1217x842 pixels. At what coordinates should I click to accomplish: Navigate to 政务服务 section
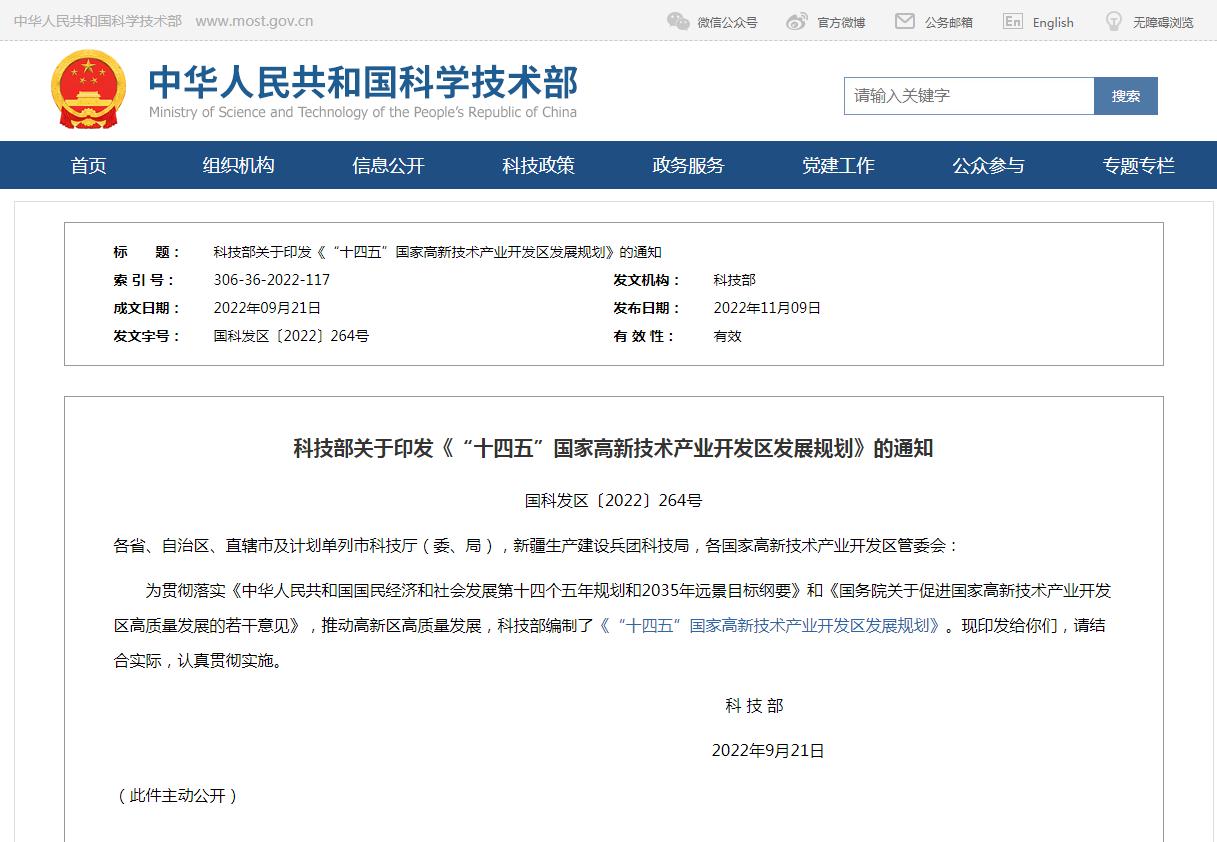pyautogui.click(x=688, y=166)
